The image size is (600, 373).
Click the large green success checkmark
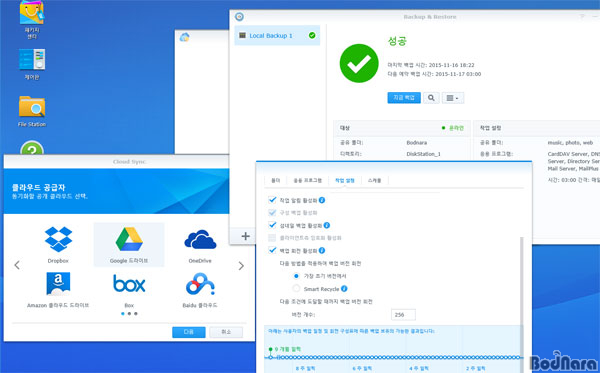tap(359, 63)
